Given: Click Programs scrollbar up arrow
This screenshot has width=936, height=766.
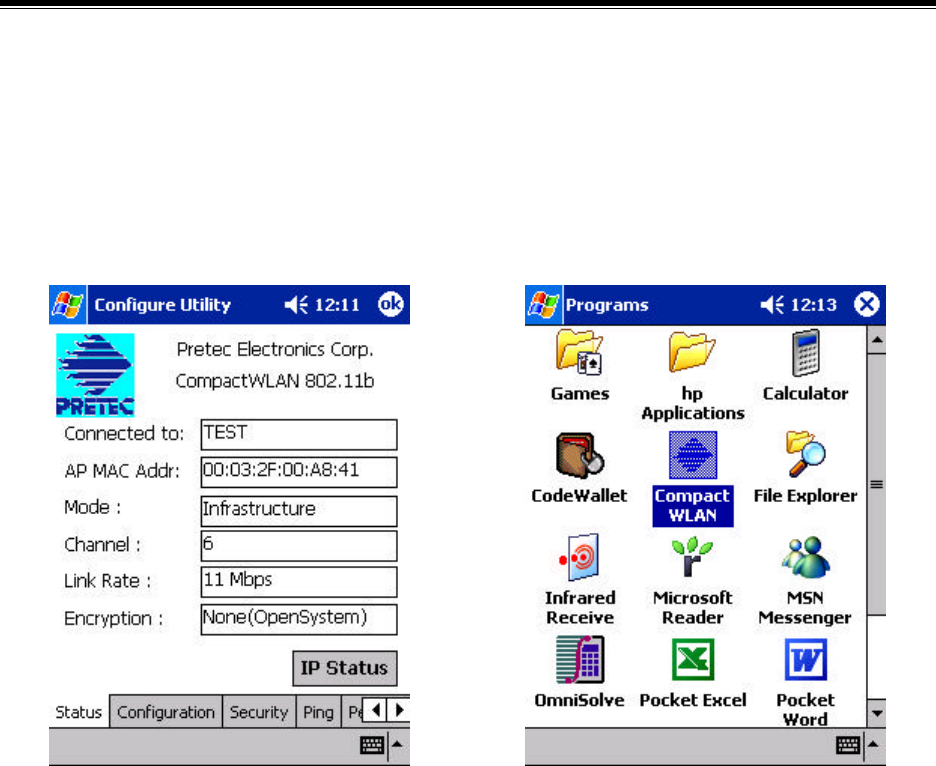Looking at the screenshot, I should click(x=876, y=340).
